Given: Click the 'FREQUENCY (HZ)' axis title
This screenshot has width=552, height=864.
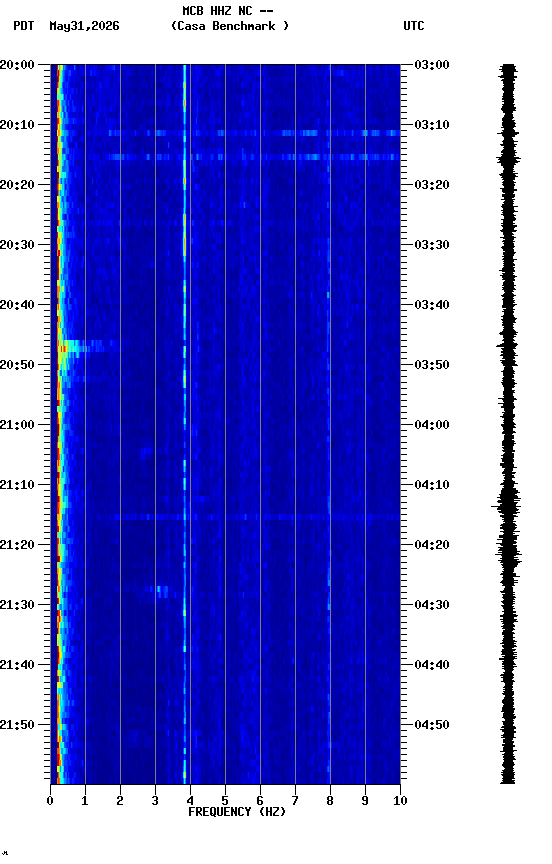Looking at the screenshot, I should (237, 812).
